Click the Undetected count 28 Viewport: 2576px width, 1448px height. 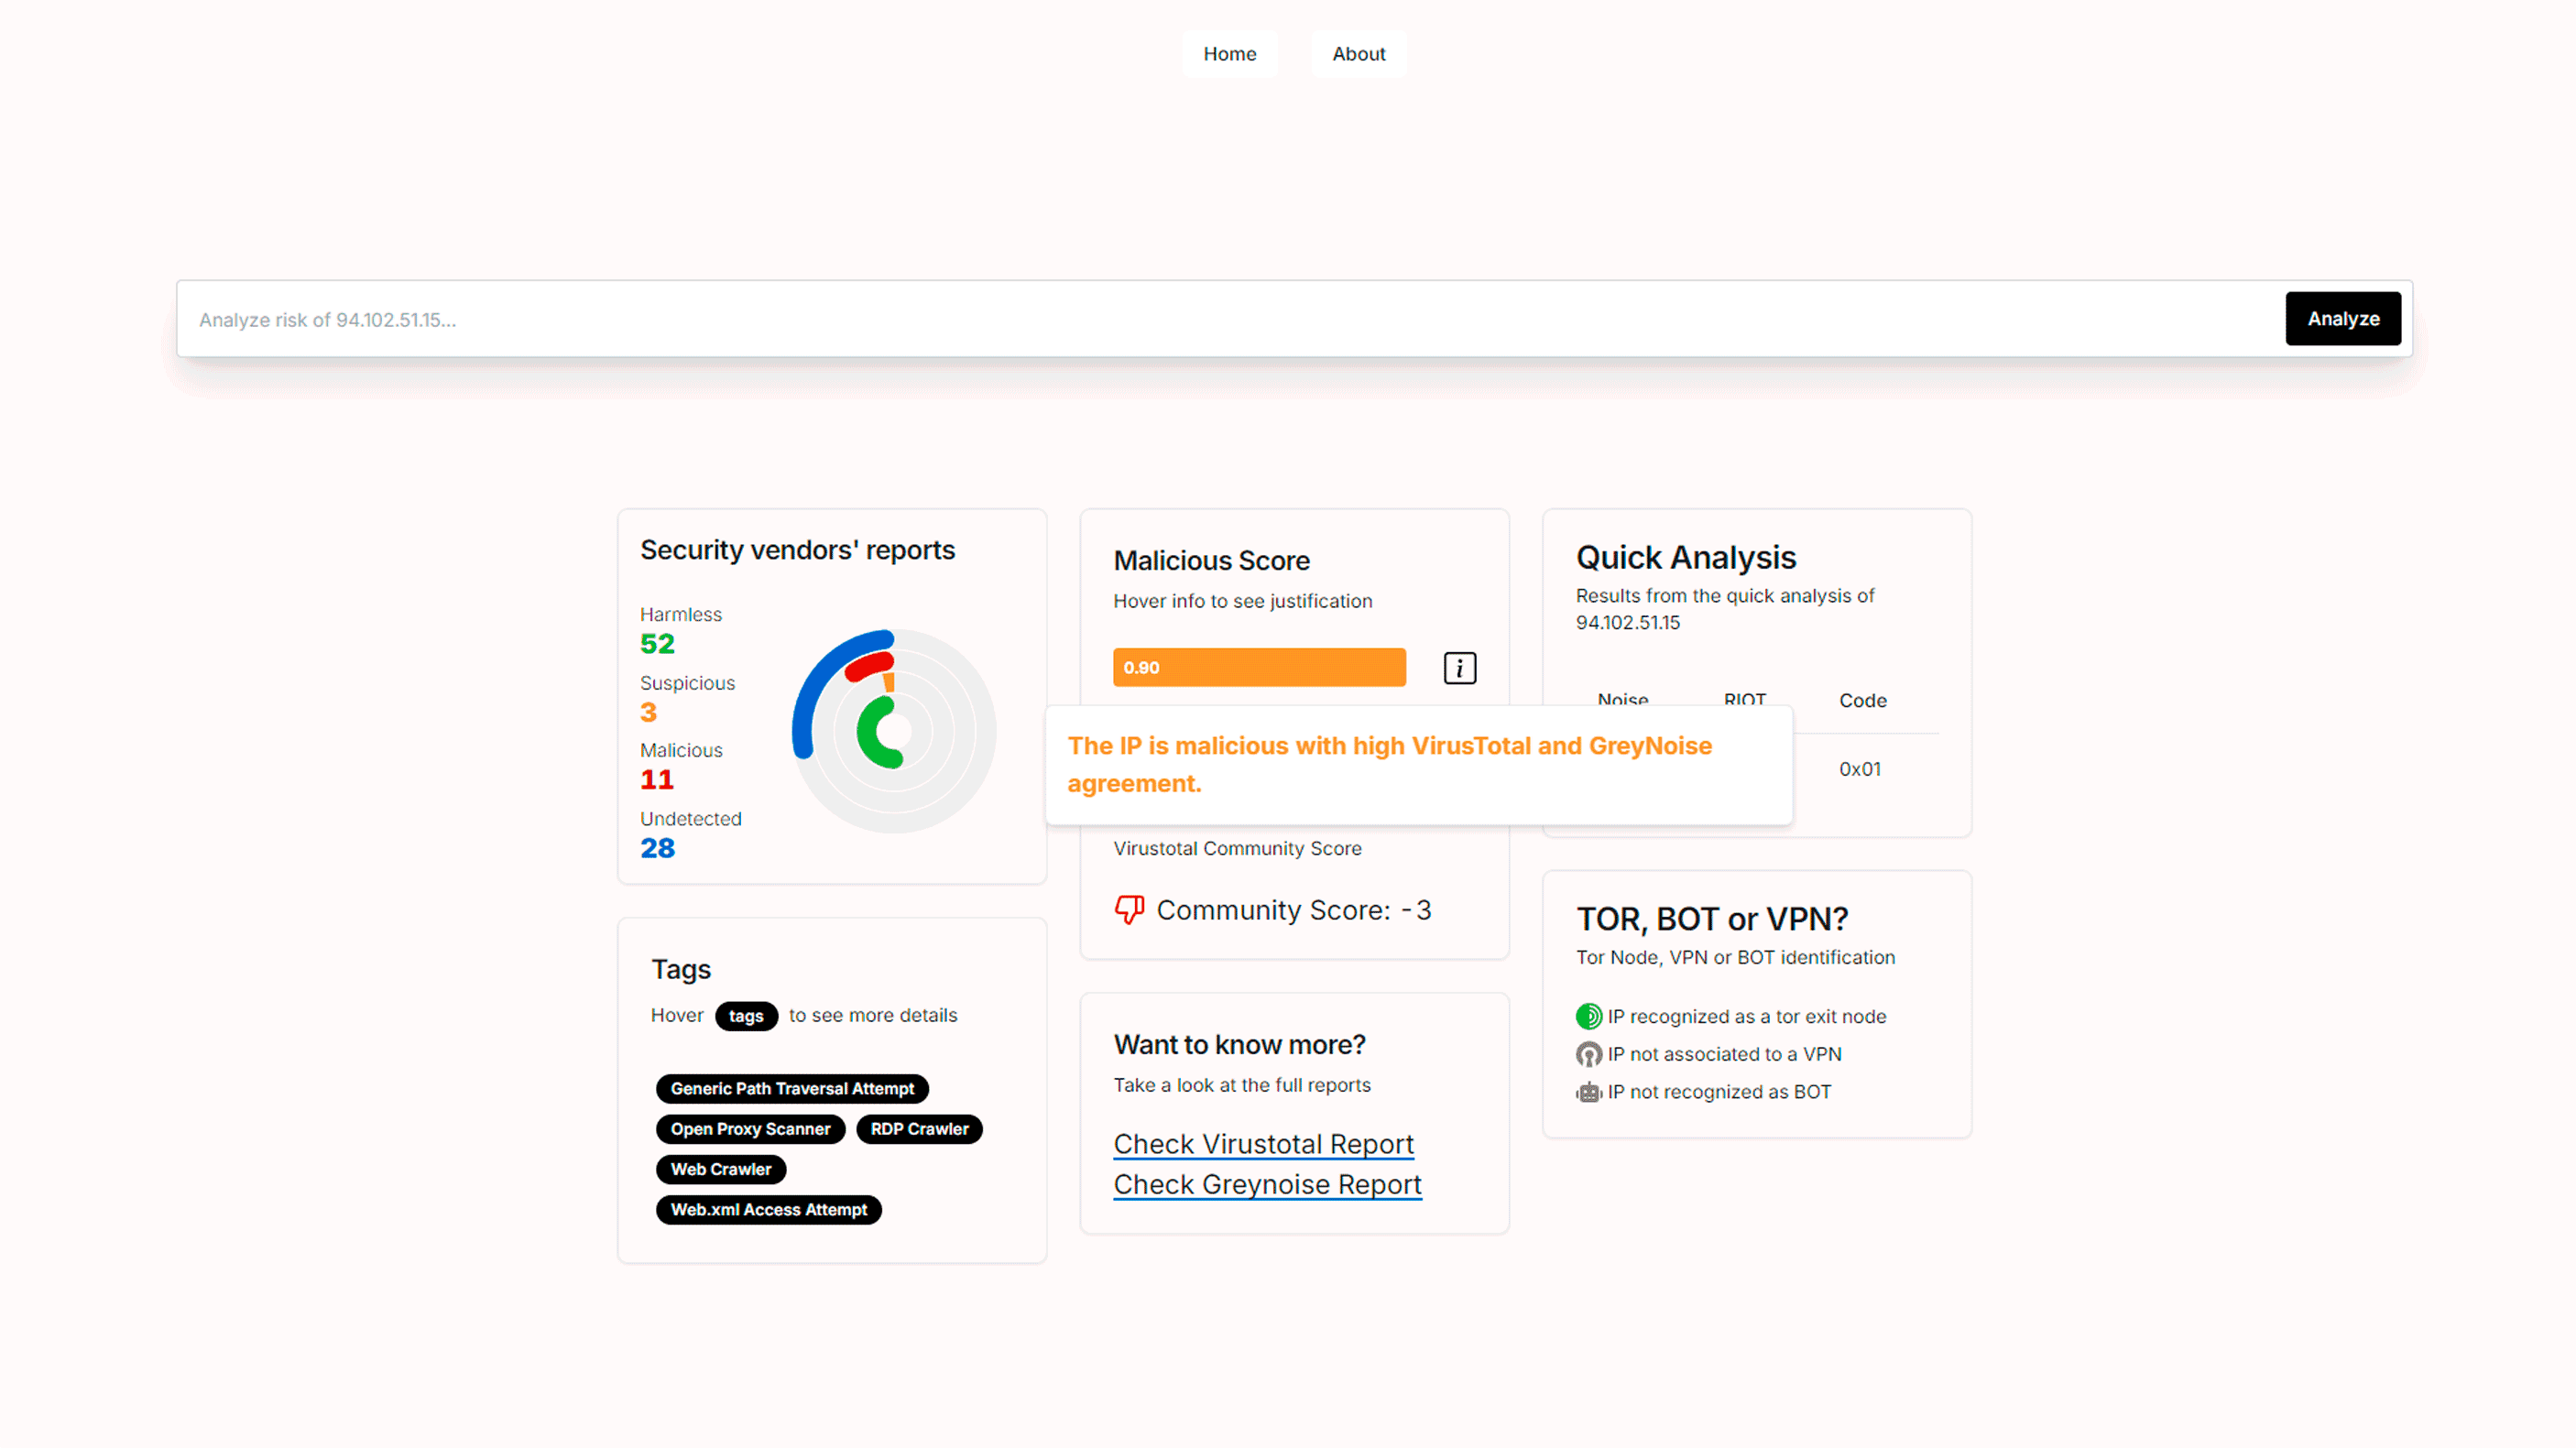tap(657, 849)
